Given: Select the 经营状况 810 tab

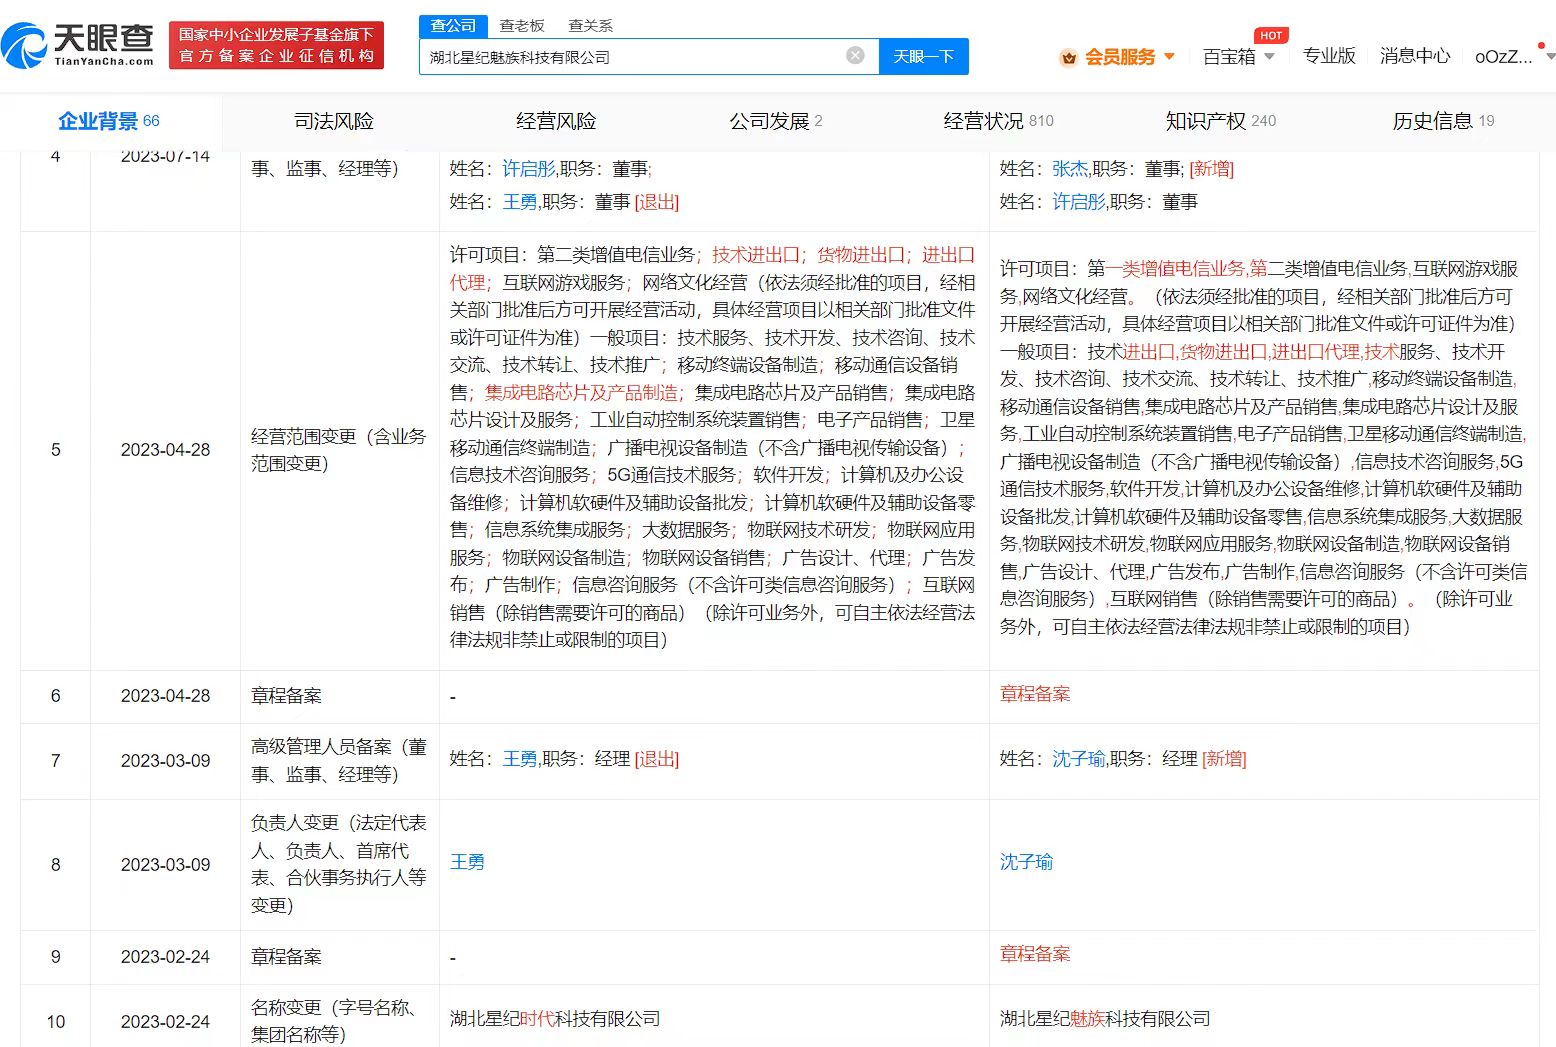Looking at the screenshot, I should tap(998, 121).
